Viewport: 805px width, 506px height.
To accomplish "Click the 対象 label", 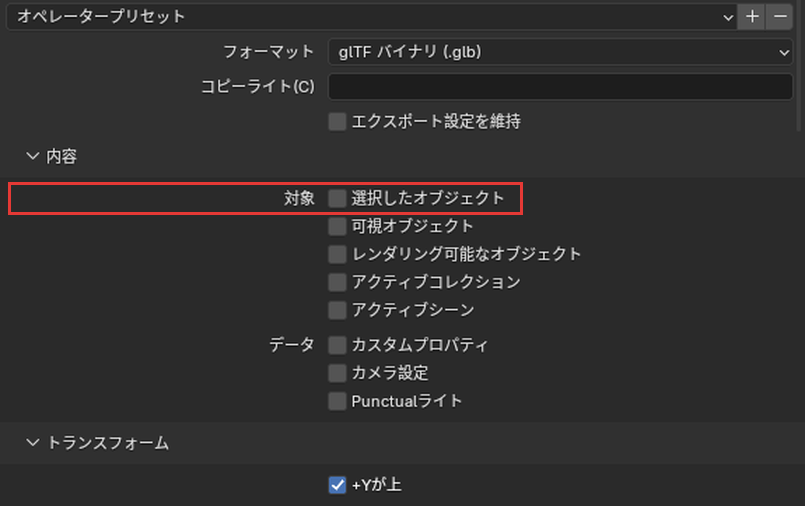I will (299, 198).
